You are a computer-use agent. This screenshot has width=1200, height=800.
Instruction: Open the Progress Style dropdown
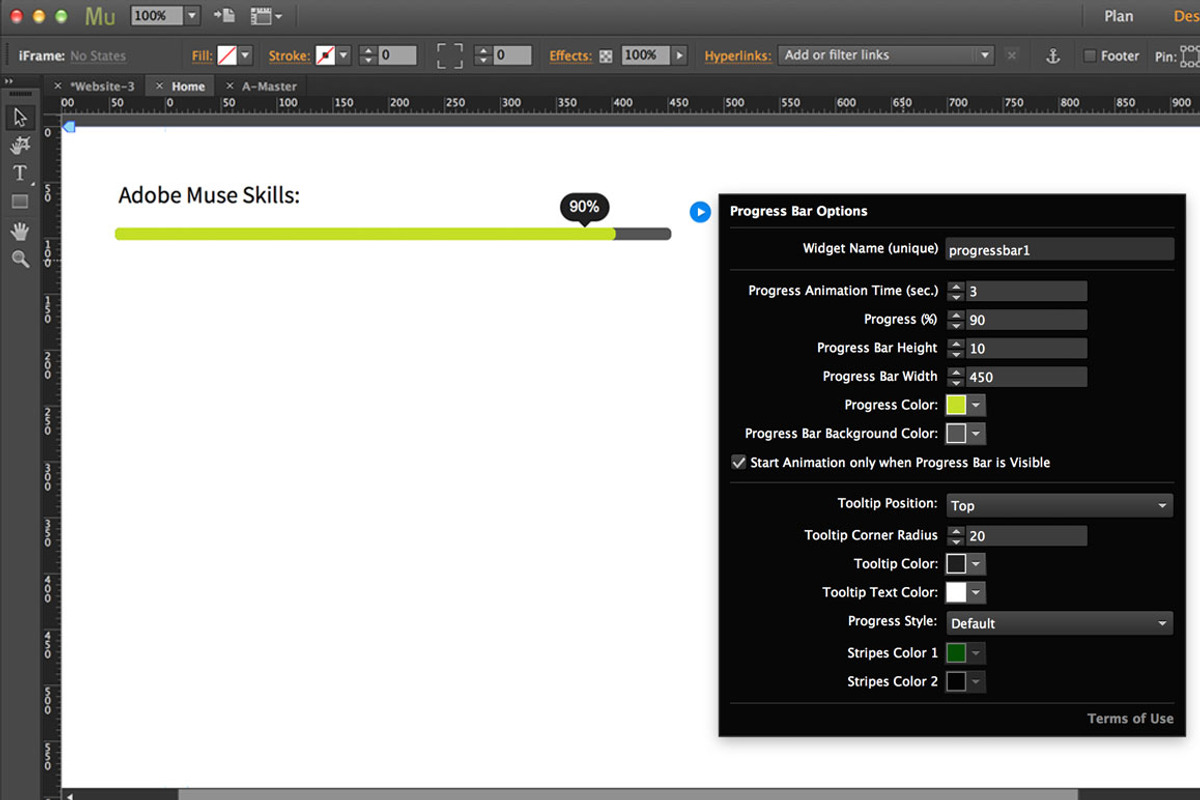point(1059,623)
